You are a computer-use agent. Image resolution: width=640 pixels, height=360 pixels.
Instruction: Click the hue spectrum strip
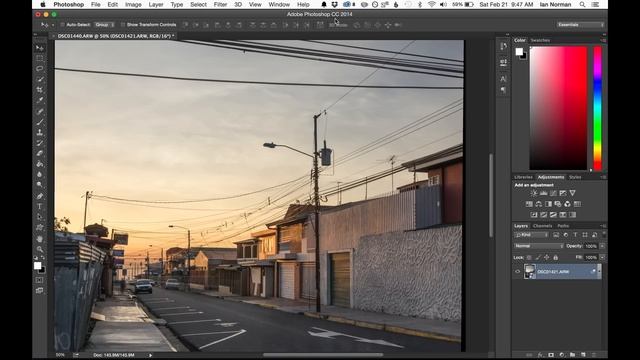(x=597, y=108)
